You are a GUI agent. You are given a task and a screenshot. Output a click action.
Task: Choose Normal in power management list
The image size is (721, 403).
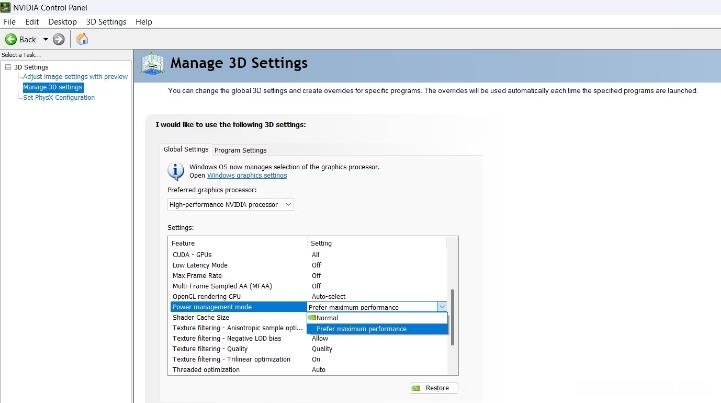point(330,318)
